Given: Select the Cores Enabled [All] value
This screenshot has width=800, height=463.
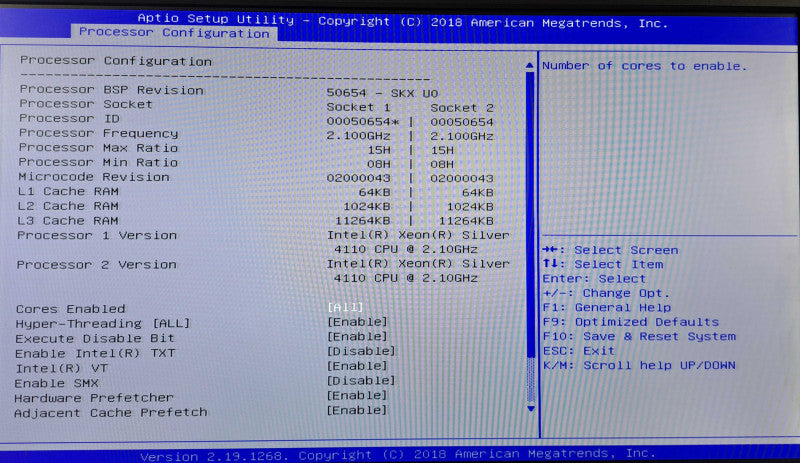Looking at the screenshot, I should coord(345,307).
